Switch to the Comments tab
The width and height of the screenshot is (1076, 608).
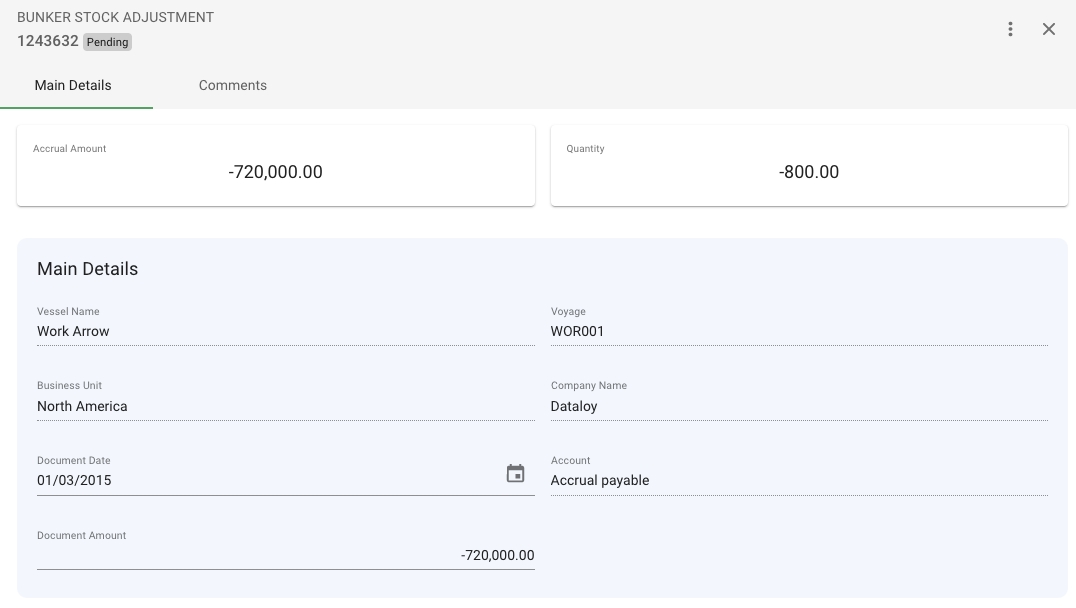232,85
